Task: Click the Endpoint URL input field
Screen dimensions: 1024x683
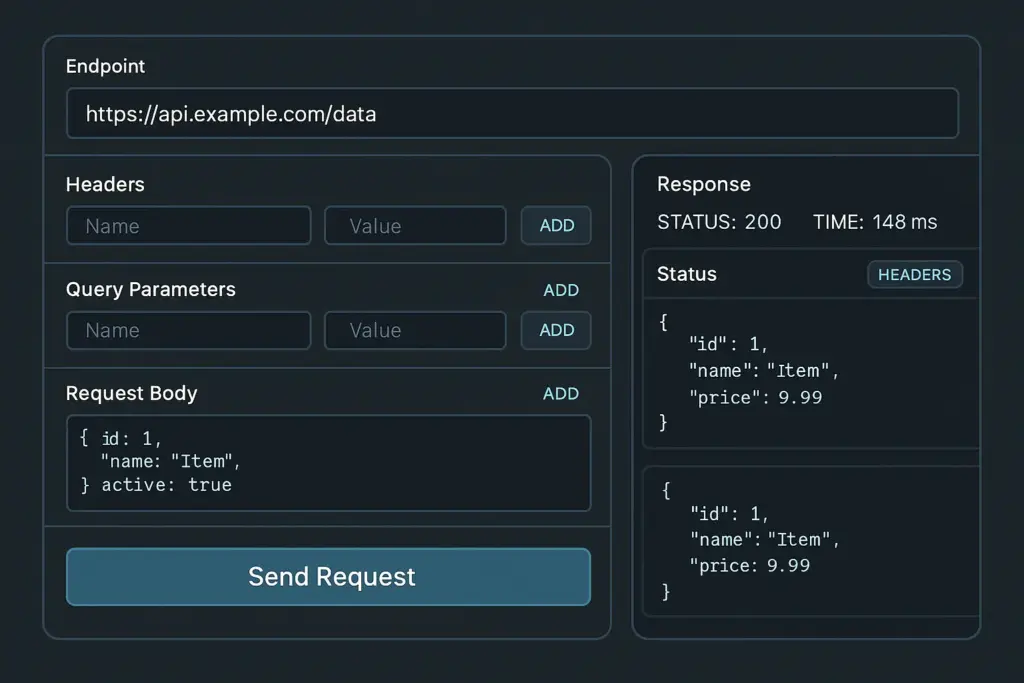Action: (512, 113)
